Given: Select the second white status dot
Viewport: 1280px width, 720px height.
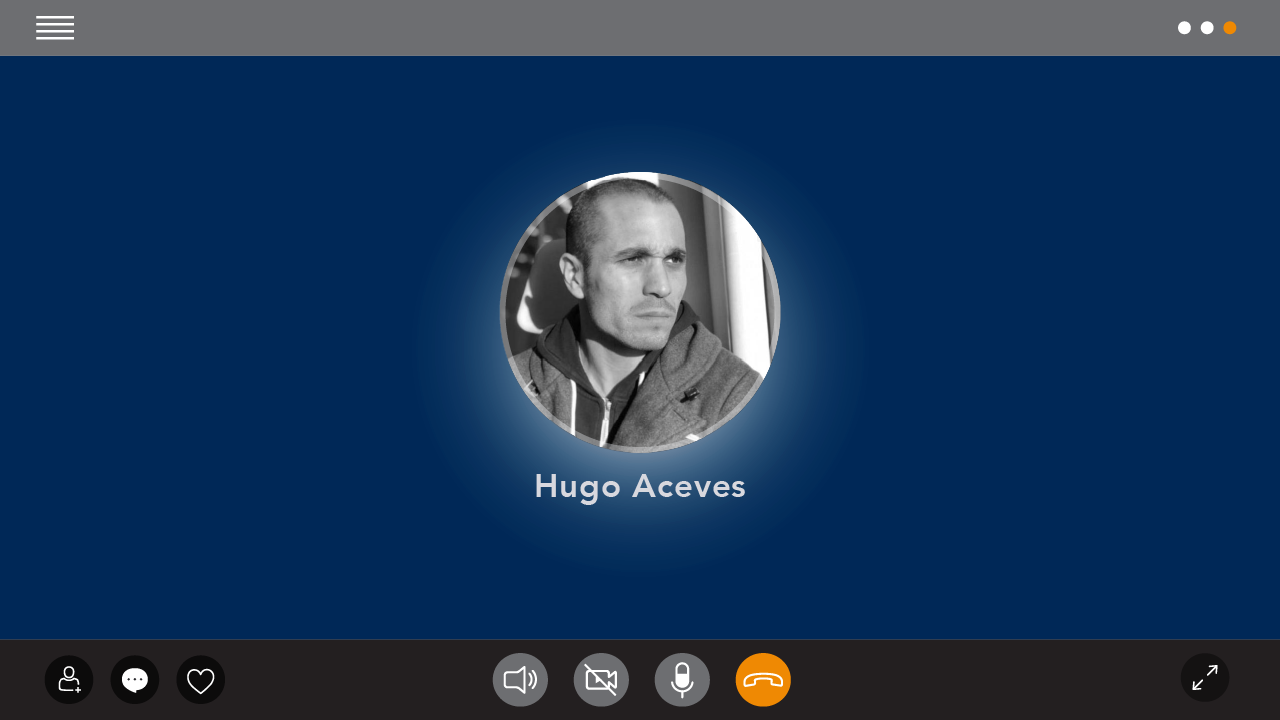Looking at the screenshot, I should pos(1207,28).
